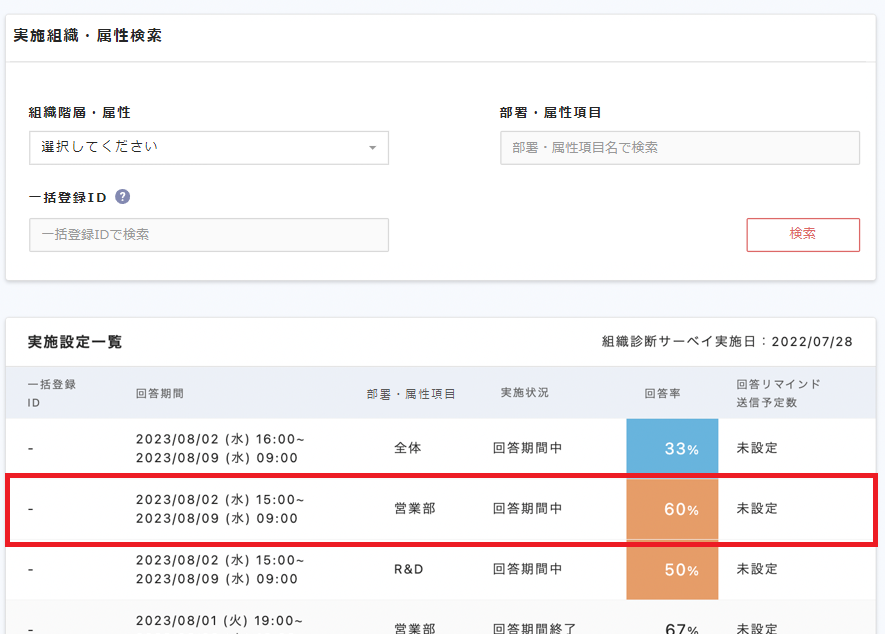Image resolution: width=885 pixels, height=634 pixels.
Task: Select 営業部 in the highlighted row
Action: coord(415,509)
